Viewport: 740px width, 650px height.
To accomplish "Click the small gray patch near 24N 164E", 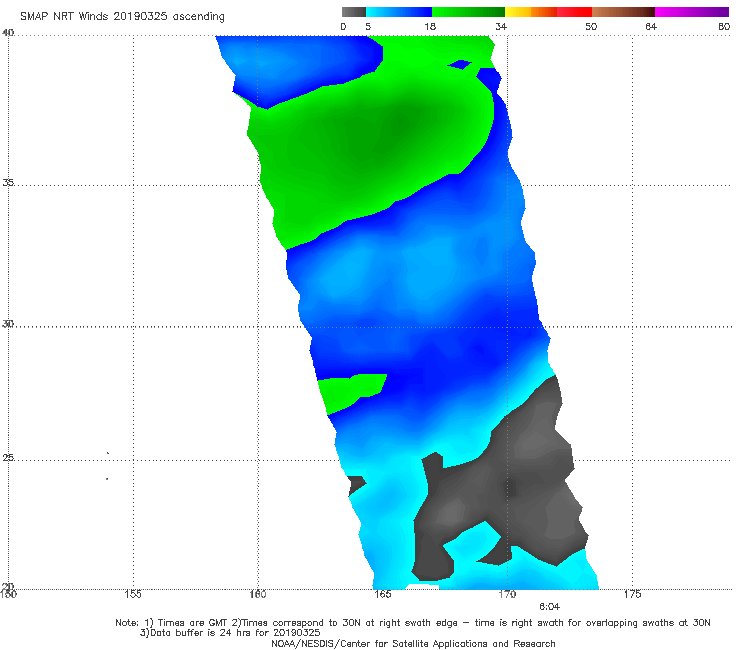I will click(x=356, y=485).
